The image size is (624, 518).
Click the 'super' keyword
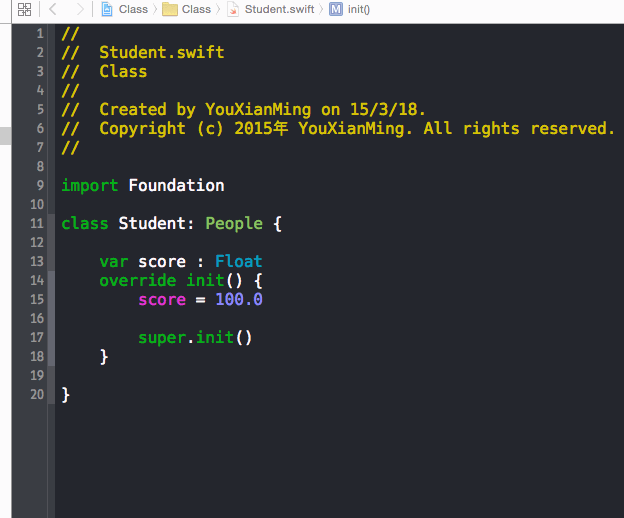162,338
